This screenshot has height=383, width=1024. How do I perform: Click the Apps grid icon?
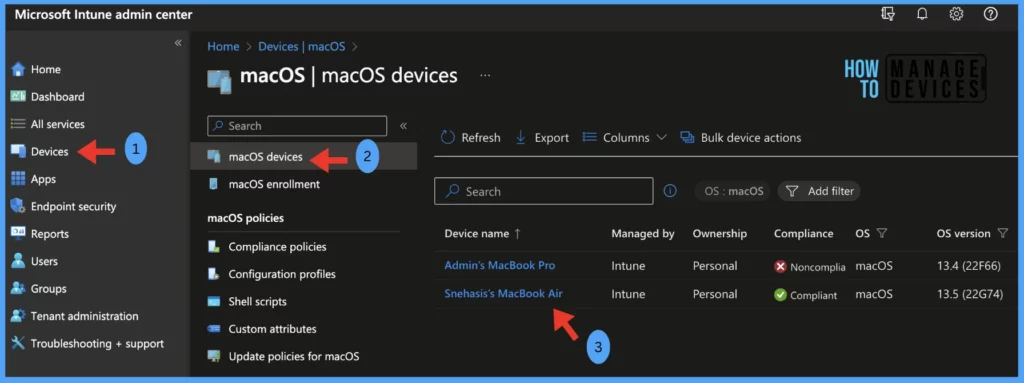18,179
